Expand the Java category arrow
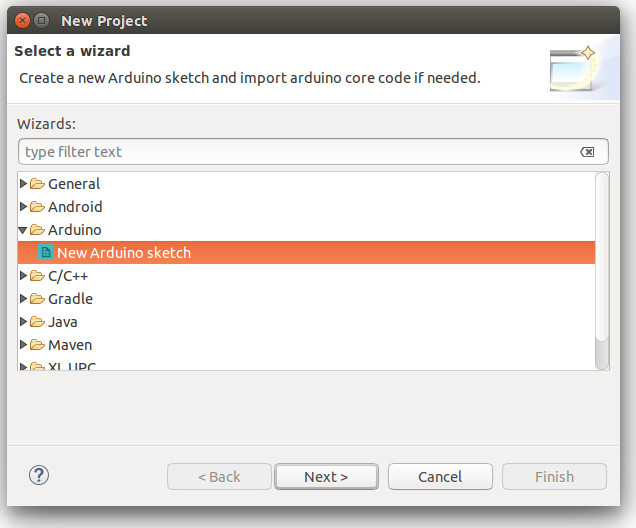The height and width of the screenshot is (528, 636). pyautogui.click(x=23, y=322)
